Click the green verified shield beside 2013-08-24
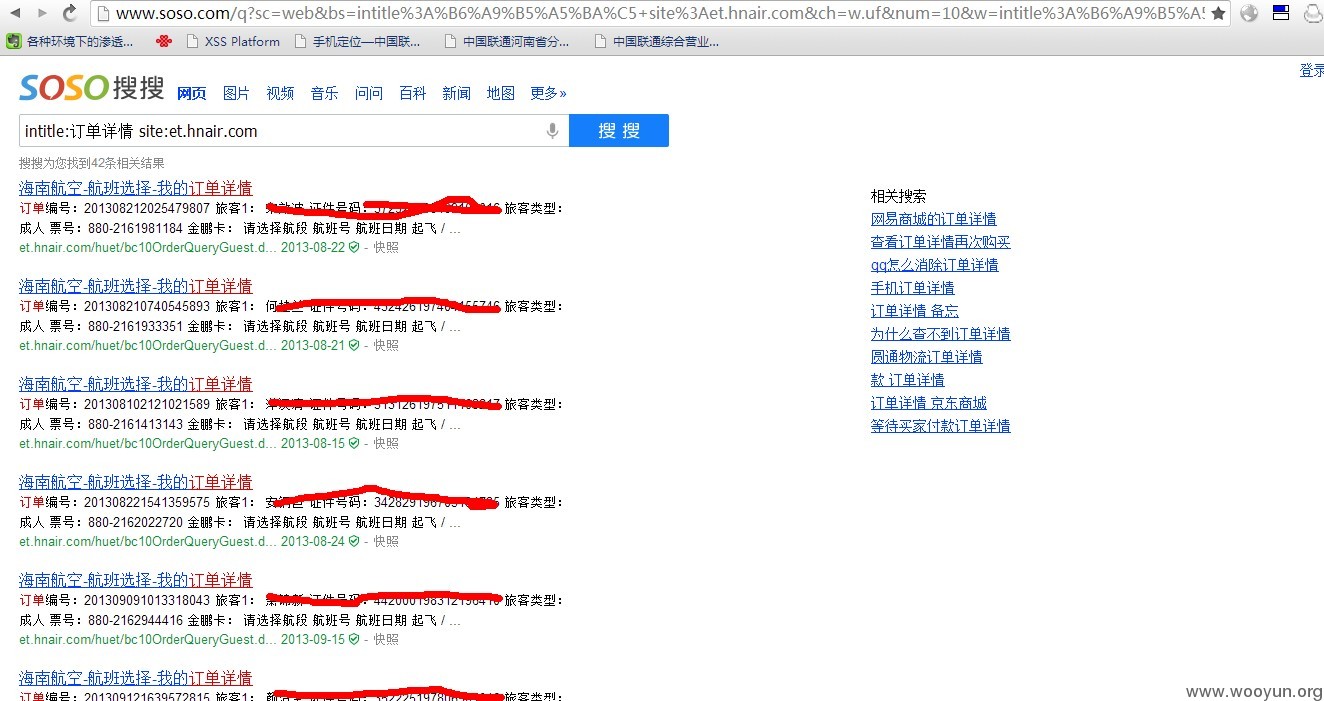Image resolution: width=1324 pixels, height=701 pixels. 353,541
